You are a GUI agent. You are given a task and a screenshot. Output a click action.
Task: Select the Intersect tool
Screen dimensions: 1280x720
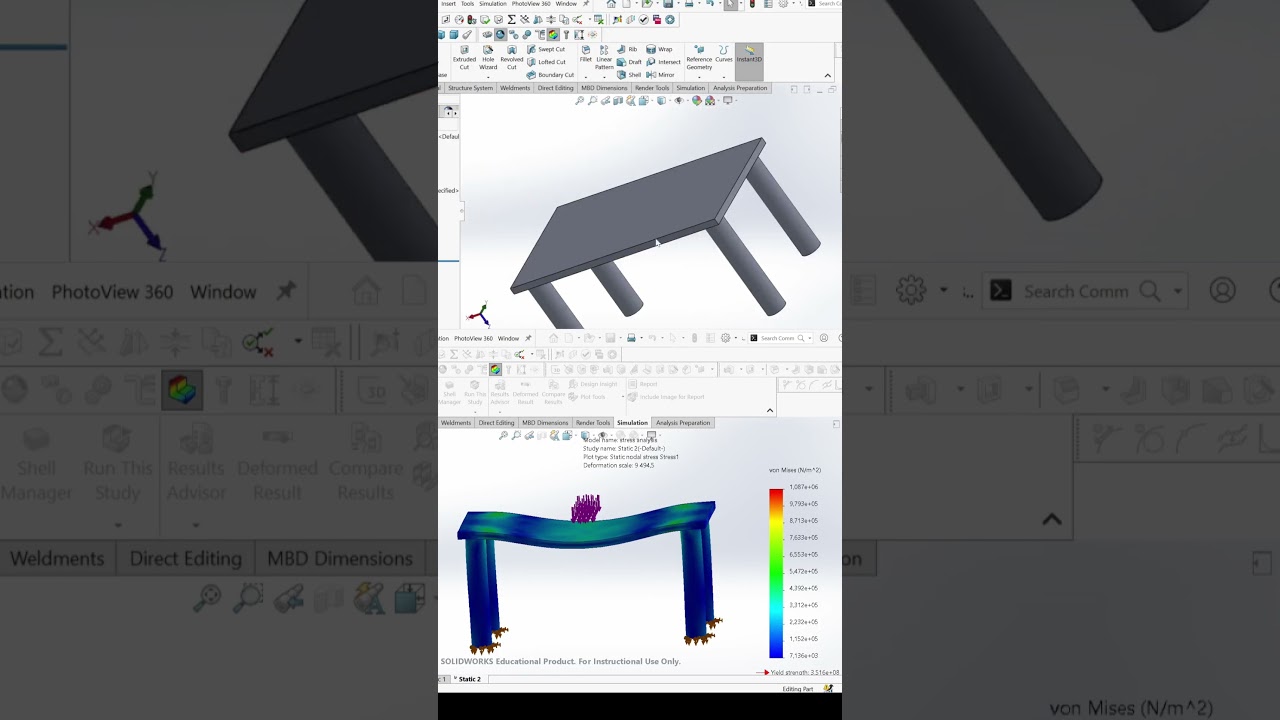(x=663, y=62)
